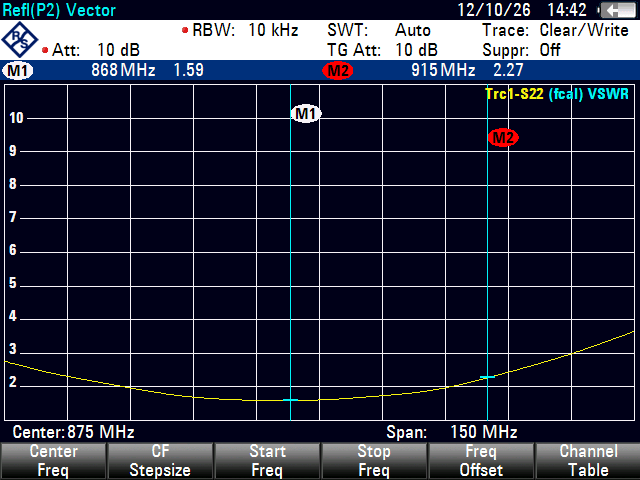Click the red dot beside RBW
Image resolution: width=640 pixels, height=480 pixels.
pyautogui.click(x=185, y=30)
